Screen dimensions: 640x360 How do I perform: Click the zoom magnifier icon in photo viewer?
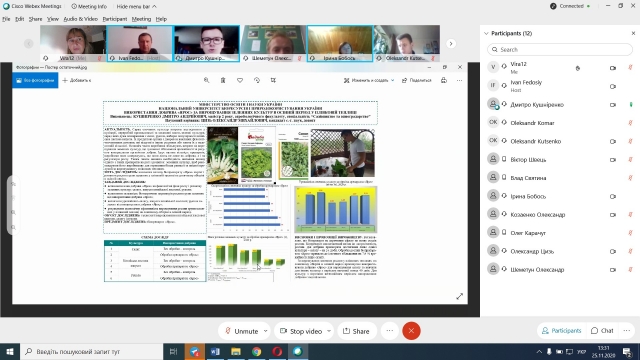[207, 80]
